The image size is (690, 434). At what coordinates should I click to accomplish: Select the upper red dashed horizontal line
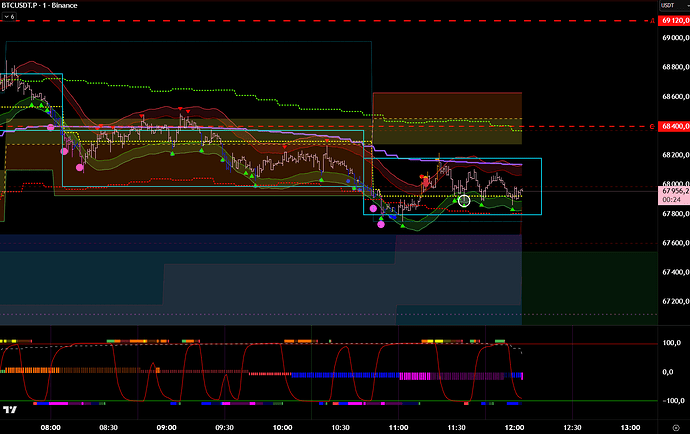300,20
